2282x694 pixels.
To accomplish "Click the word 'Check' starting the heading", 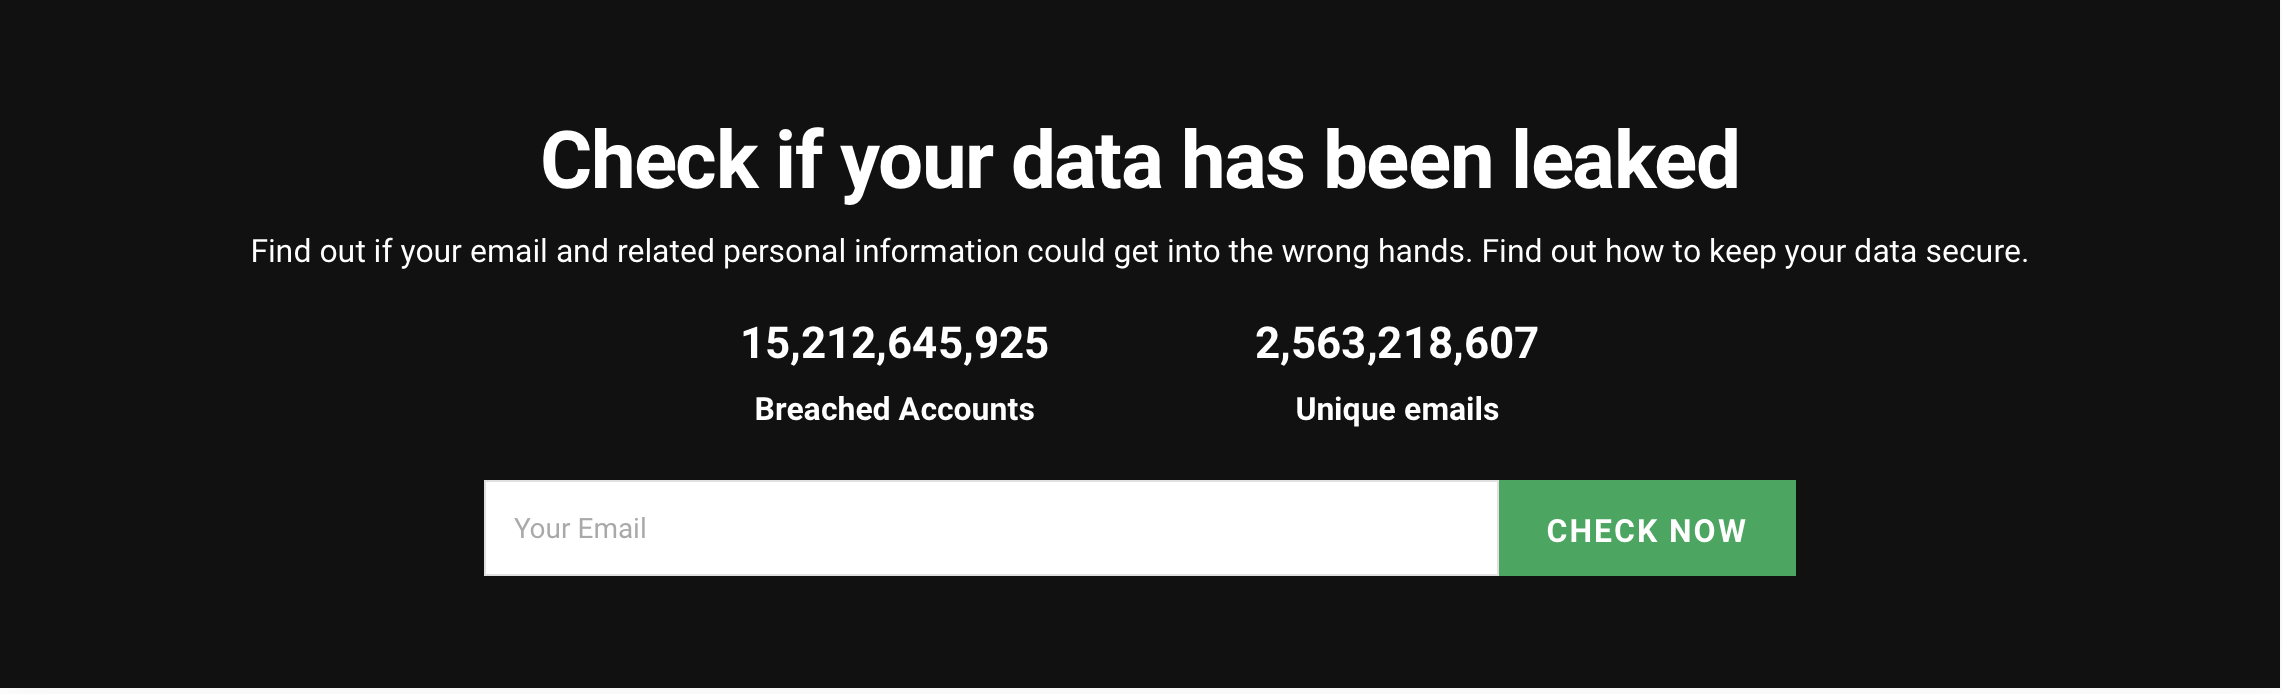I will tap(650, 160).
